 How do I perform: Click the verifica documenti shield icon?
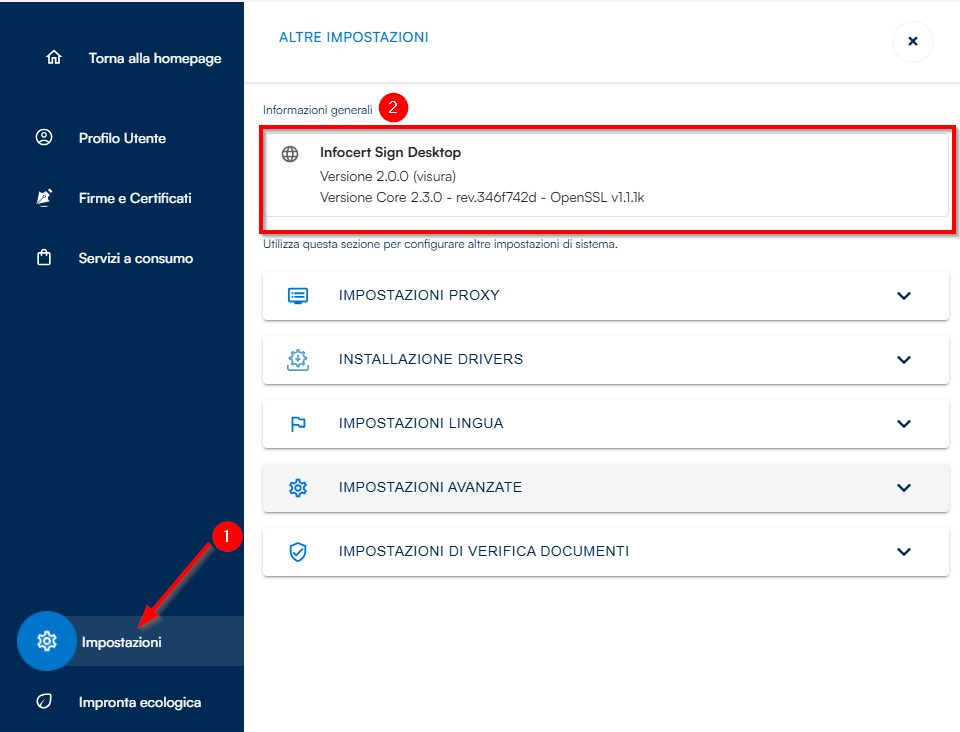click(298, 551)
